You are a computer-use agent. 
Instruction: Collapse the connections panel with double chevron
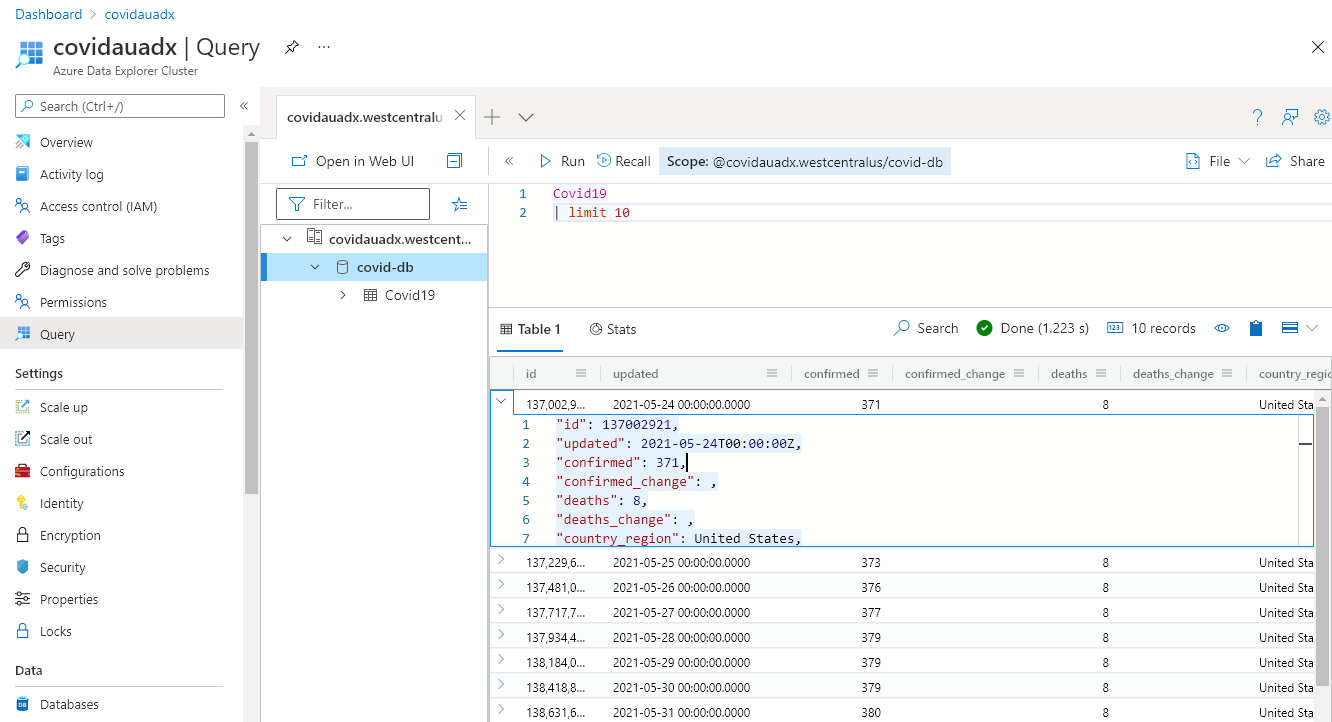point(509,161)
